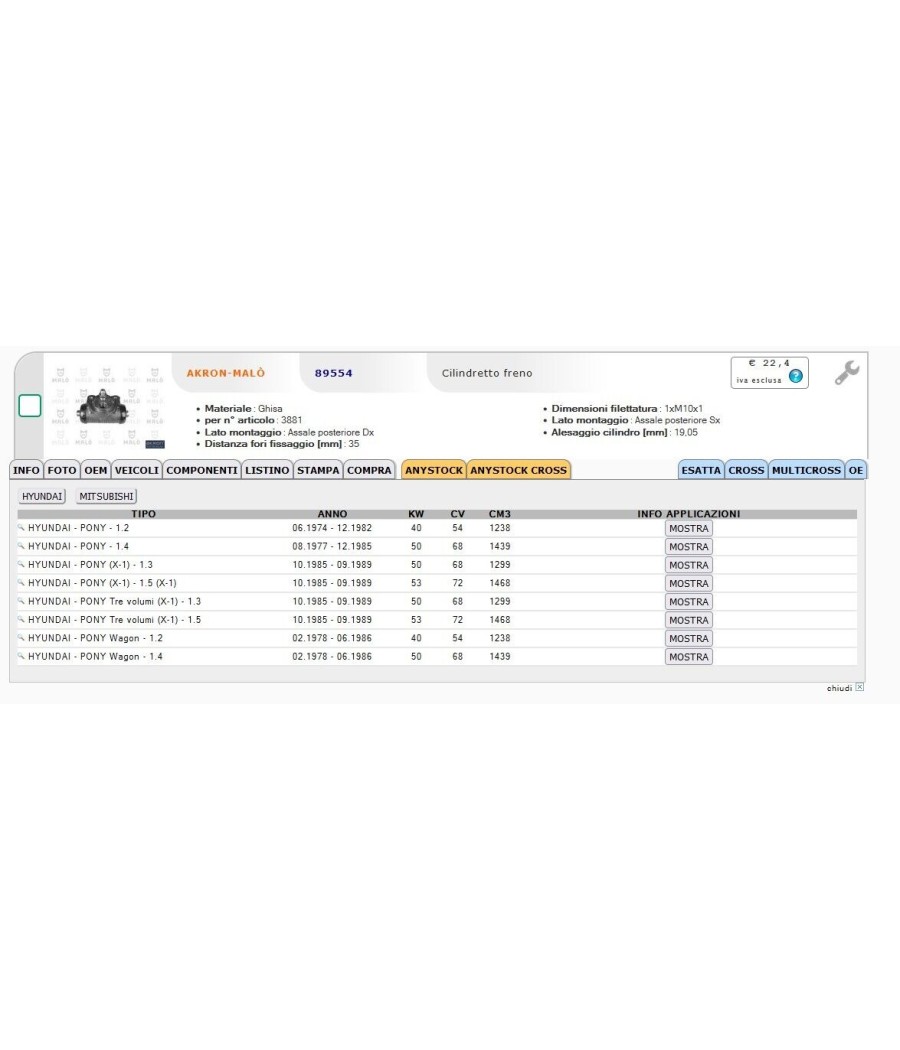Click the chiudi link text
Screen dimensions: 900x1050
839,688
